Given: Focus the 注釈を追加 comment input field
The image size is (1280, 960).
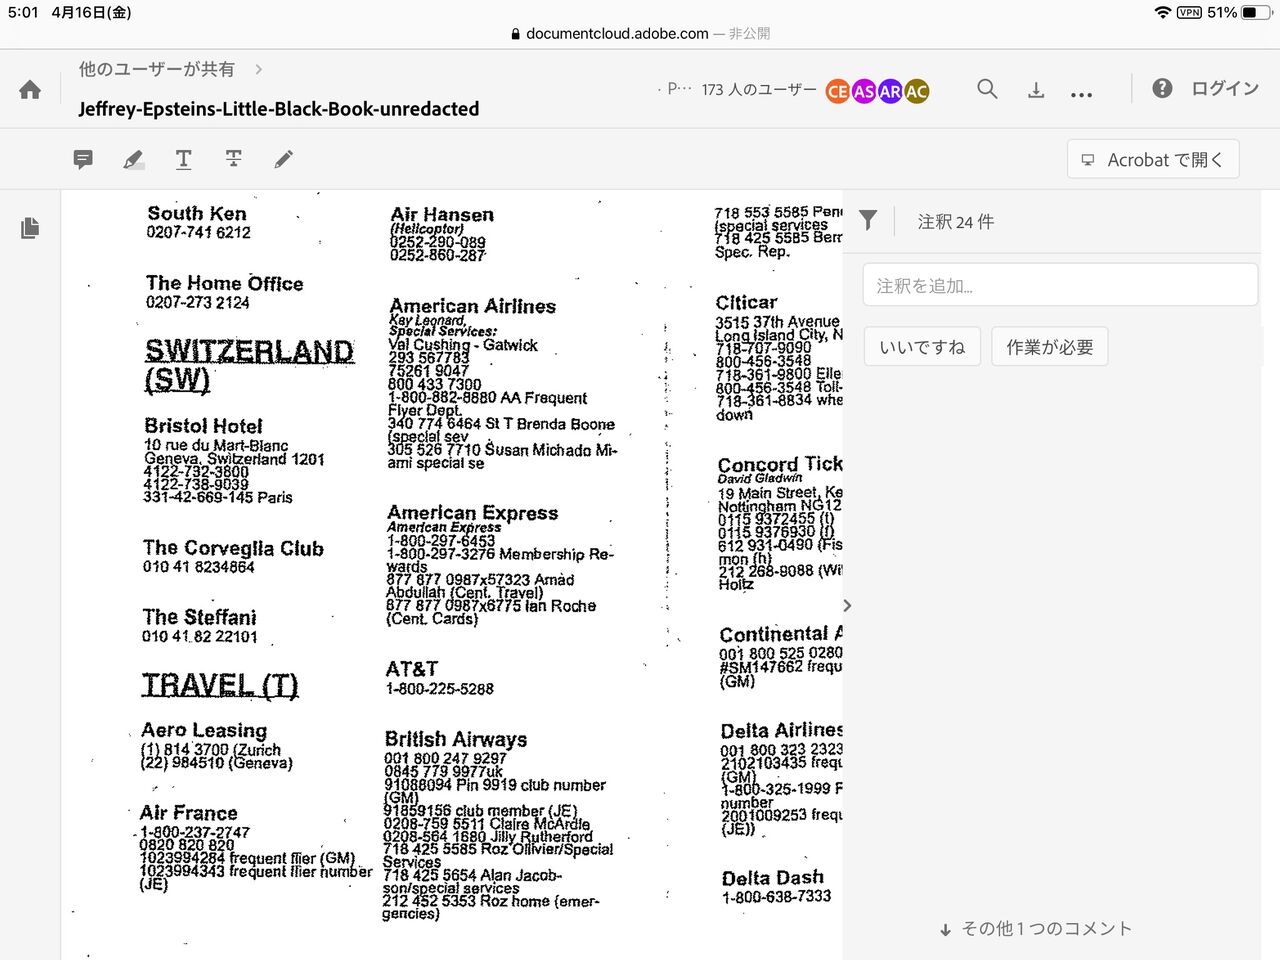Looking at the screenshot, I should click(1060, 285).
